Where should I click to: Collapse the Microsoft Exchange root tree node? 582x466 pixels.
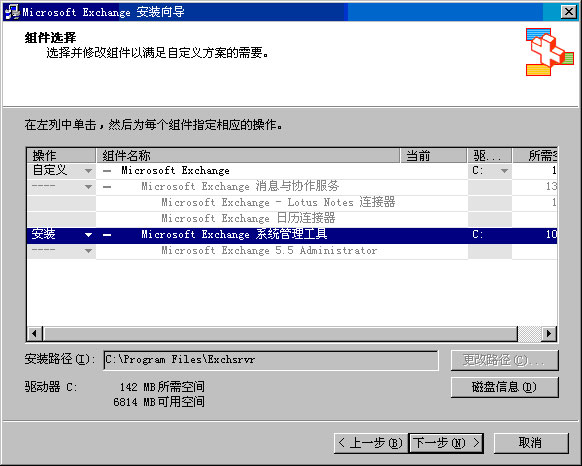(x=107, y=171)
